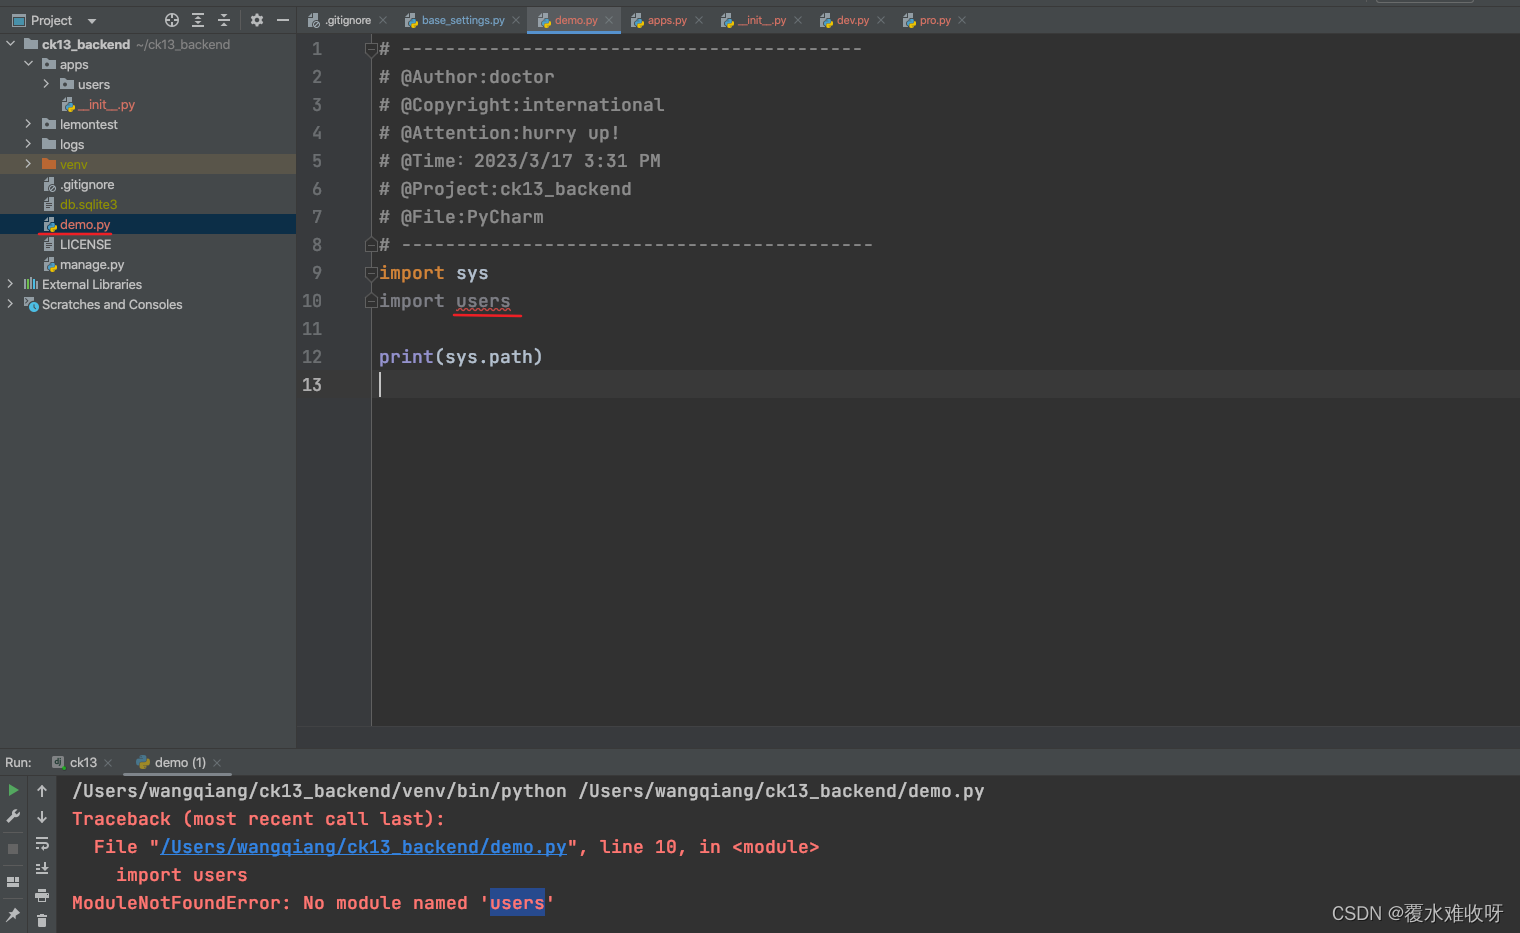Screen dimensions: 1520x933
Task: Click the underlined users import
Action: coord(483,301)
